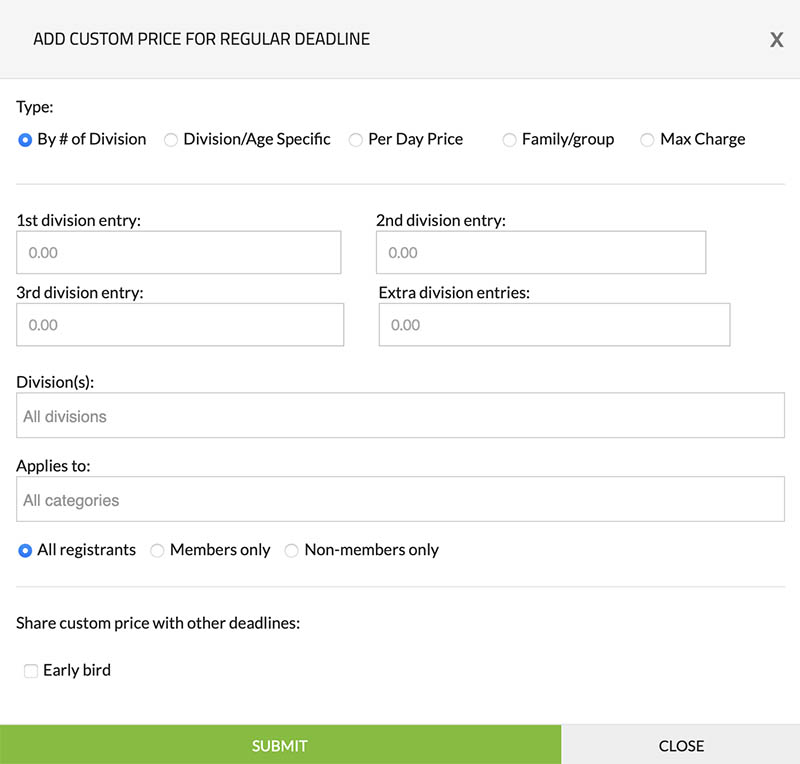
Task: Open the All divisions selector
Action: (400, 416)
